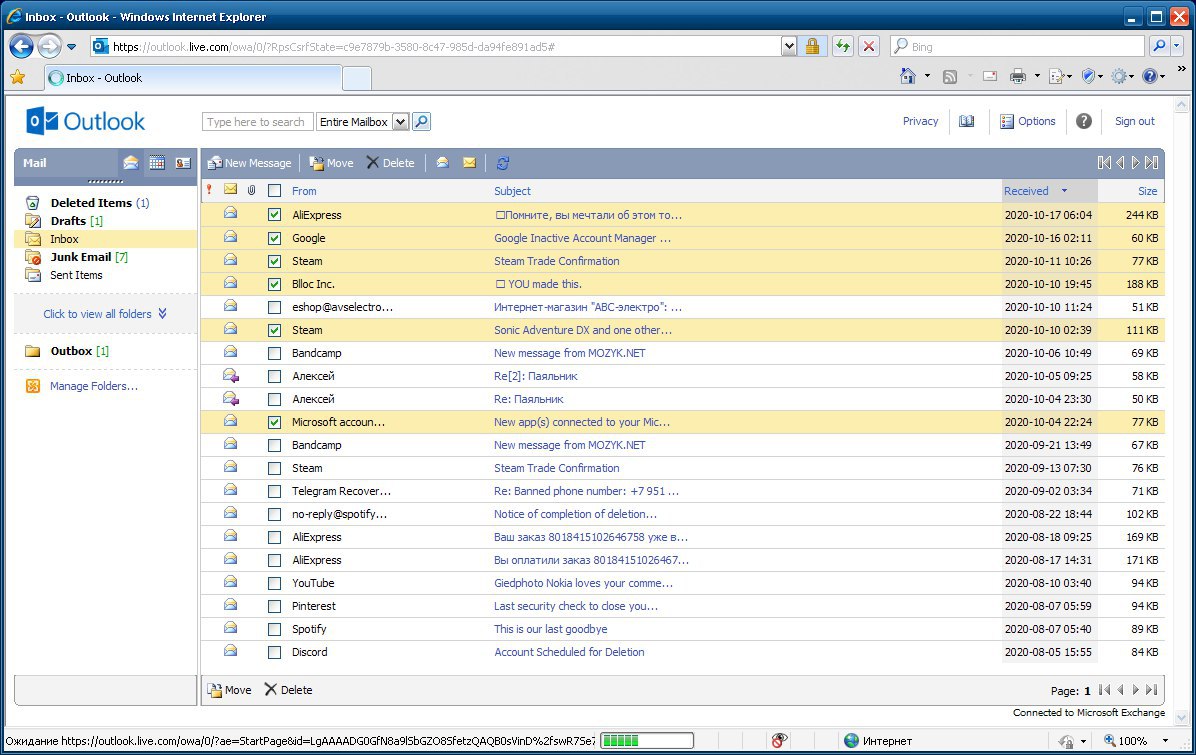Click the Importance column flag icon
1196x755 pixels.
click(x=209, y=190)
